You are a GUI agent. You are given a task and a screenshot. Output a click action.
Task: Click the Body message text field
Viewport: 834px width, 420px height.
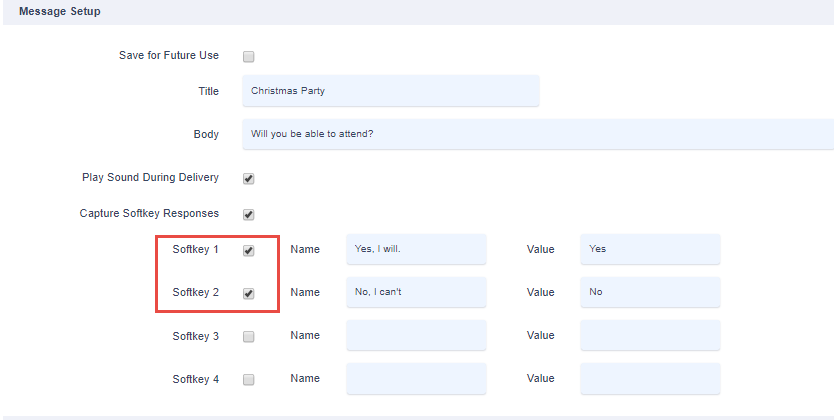coord(538,134)
